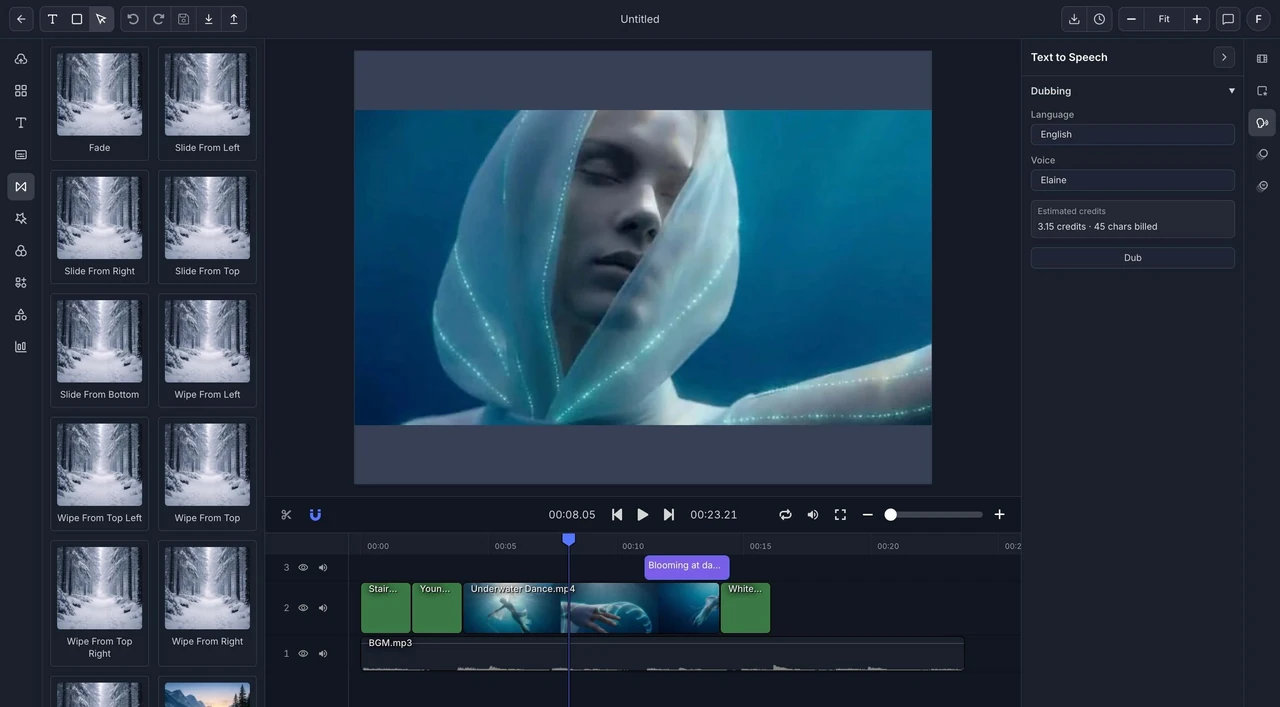The width and height of the screenshot is (1280, 707).
Task: Mute track 3 speaker icon
Action: coord(323,568)
